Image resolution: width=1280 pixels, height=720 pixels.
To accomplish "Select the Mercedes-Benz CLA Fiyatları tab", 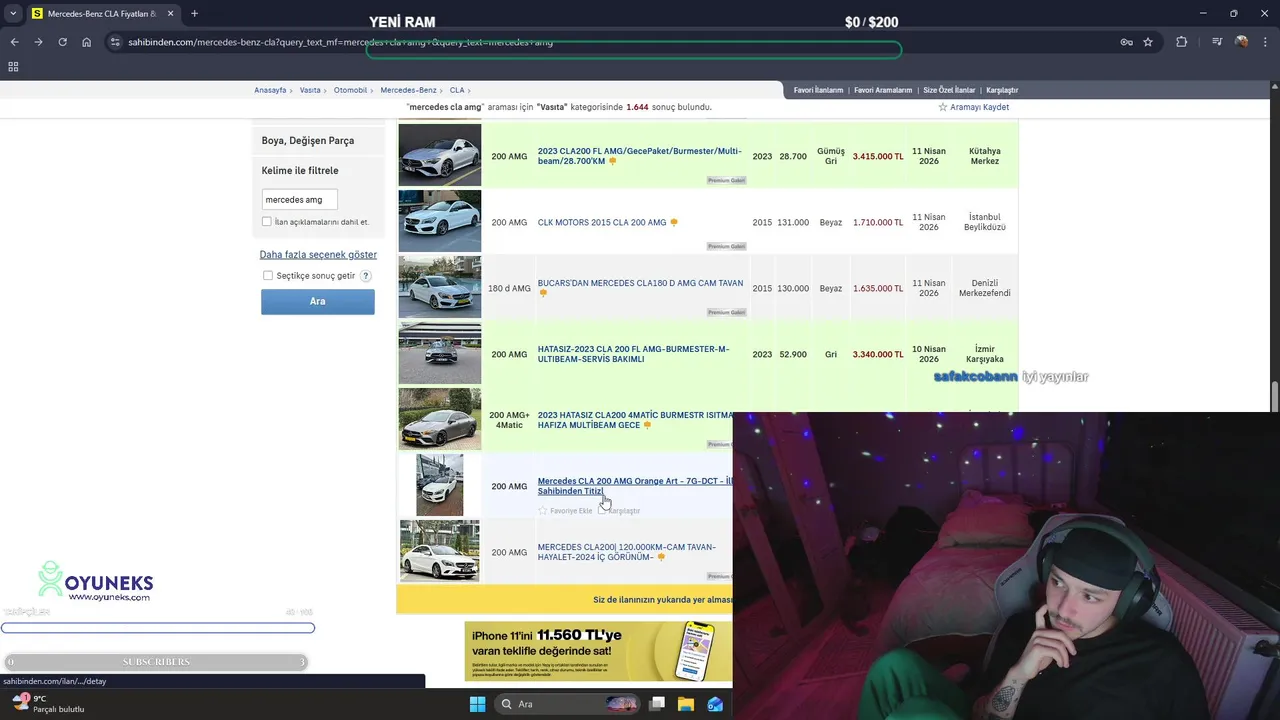I will (103, 14).
